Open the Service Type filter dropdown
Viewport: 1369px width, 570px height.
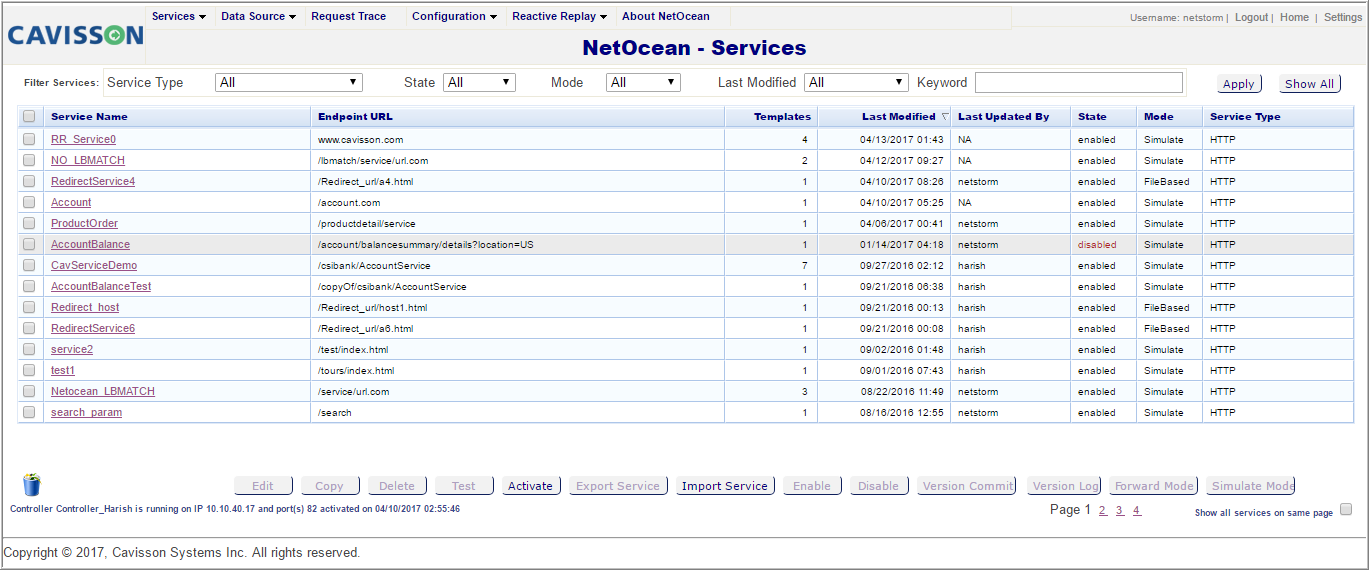click(289, 82)
